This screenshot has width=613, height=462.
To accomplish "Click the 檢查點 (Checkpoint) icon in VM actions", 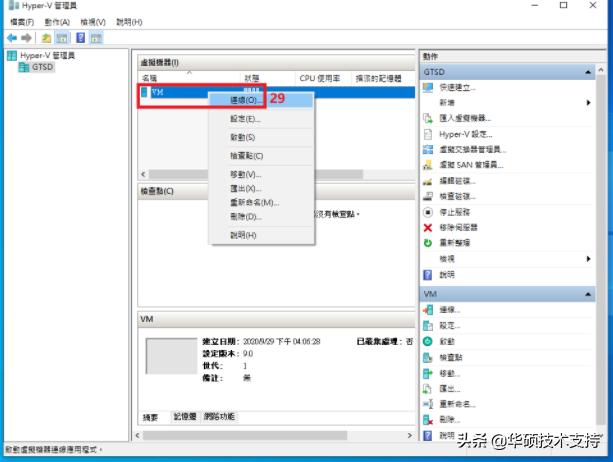I will point(428,357).
